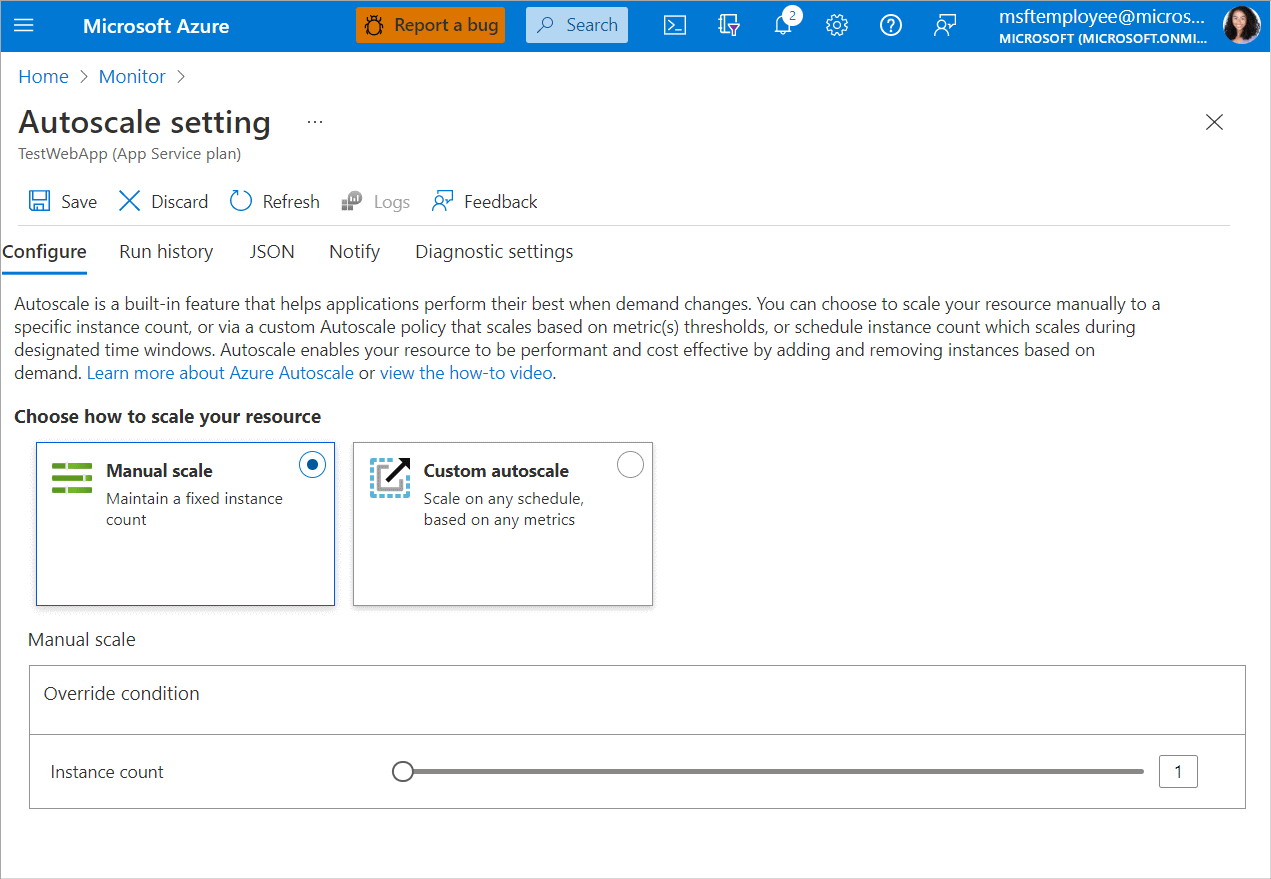The image size is (1271, 879).
Task: Save the autoscale setting
Action: point(63,201)
